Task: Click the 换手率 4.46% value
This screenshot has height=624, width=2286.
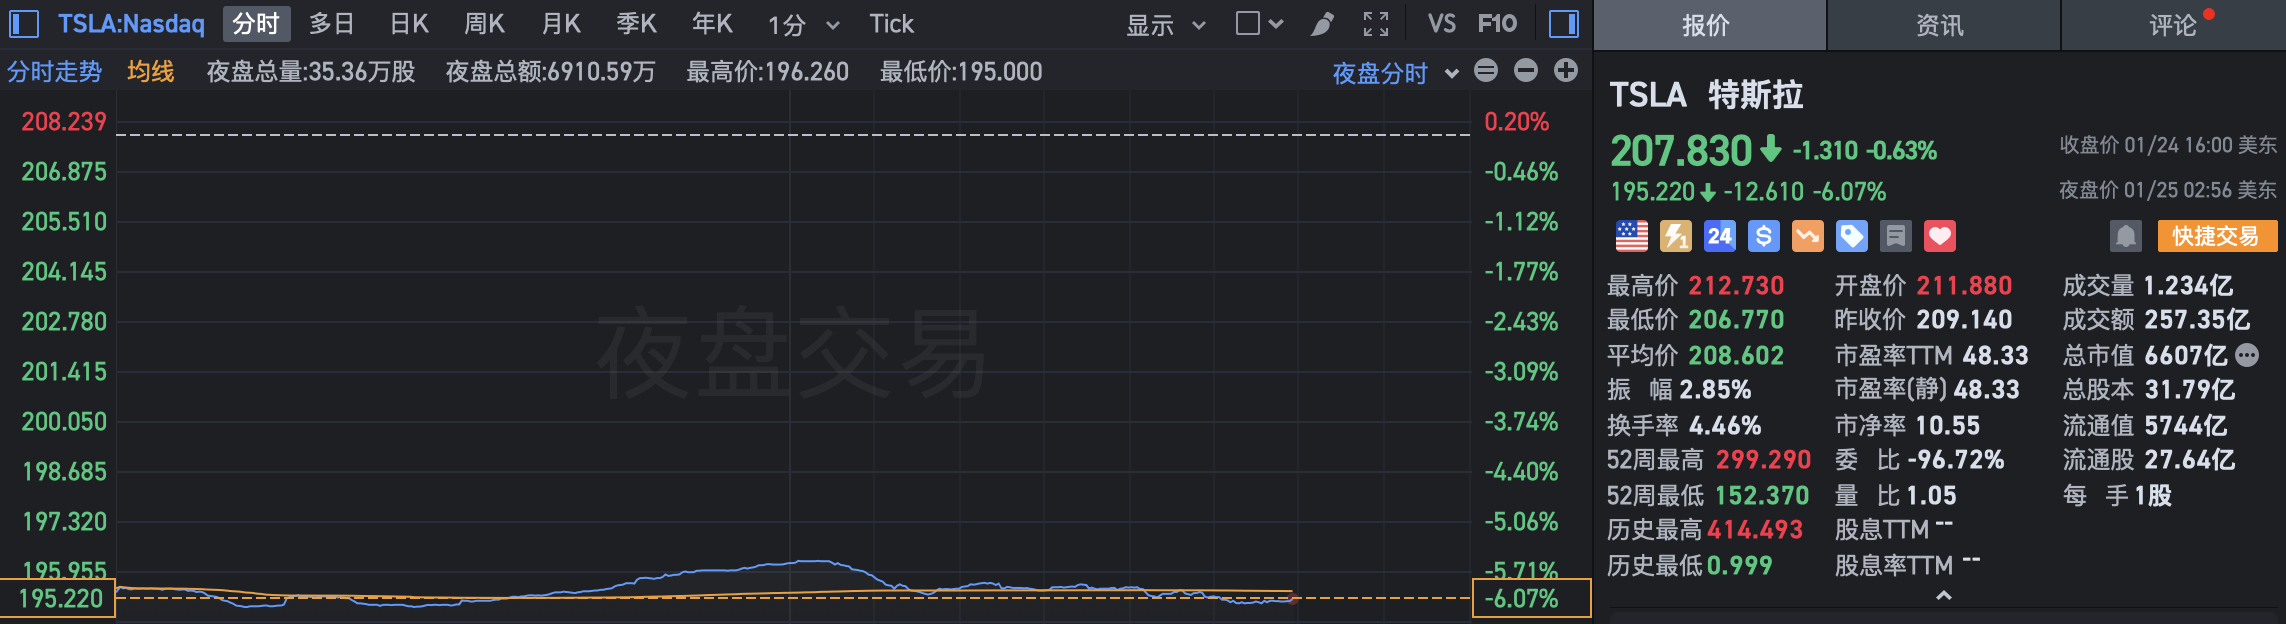Action: point(1725,426)
